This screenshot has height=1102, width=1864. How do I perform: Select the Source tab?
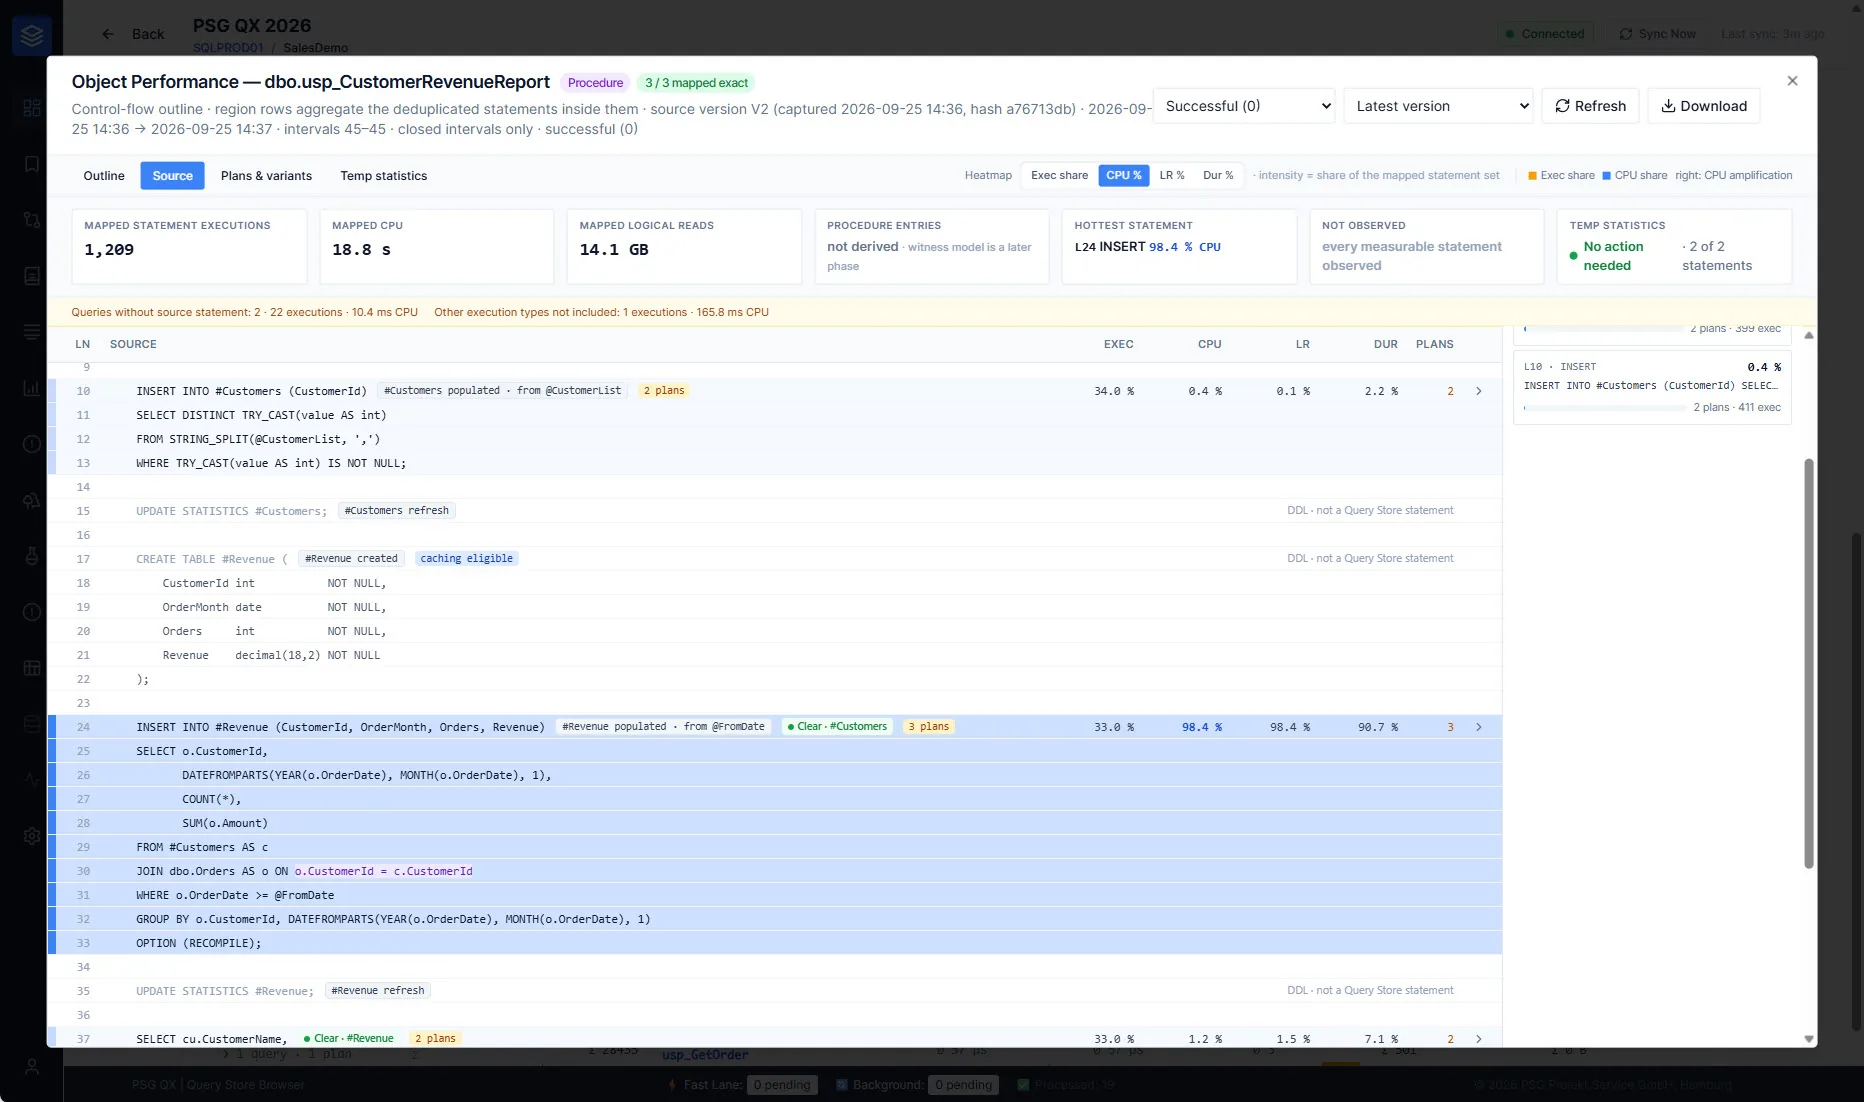pyautogui.click(x=173, y=176)
